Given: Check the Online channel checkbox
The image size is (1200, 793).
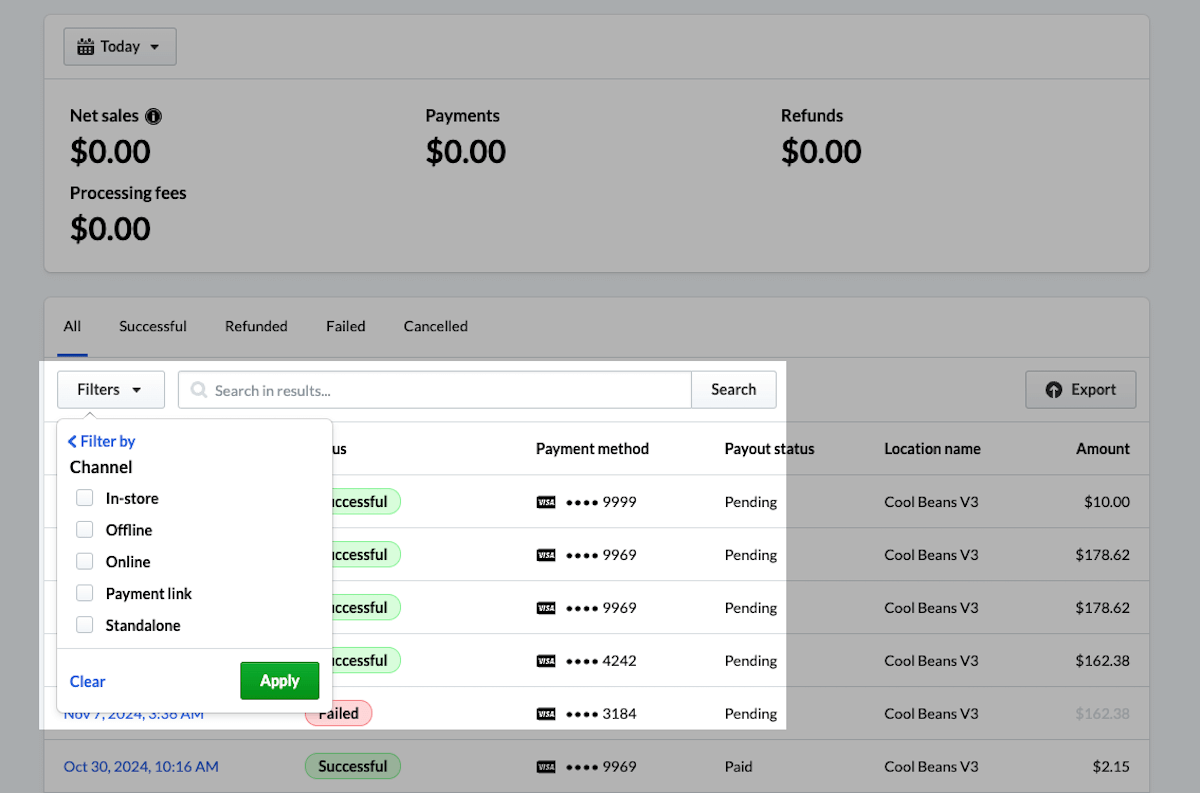Looking at the screenshot, I should tap(85, 562).
